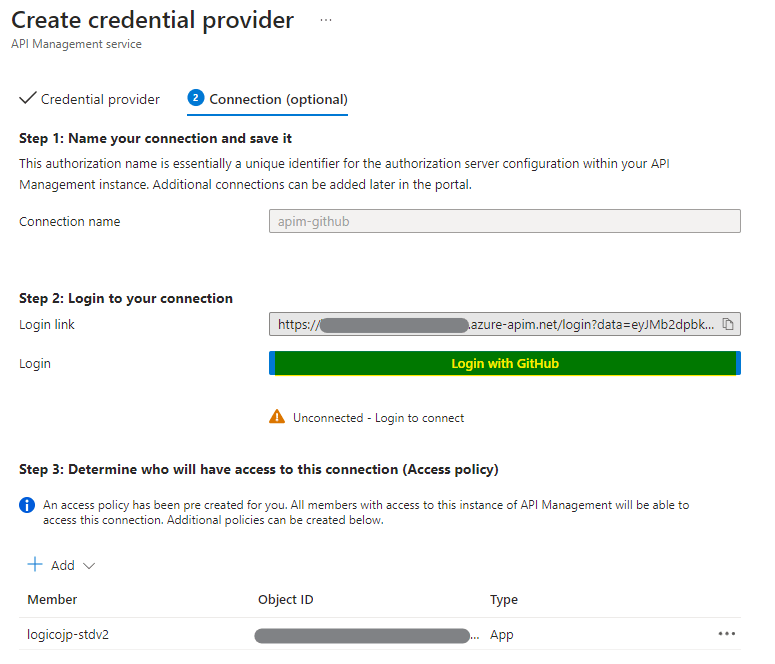Click inside the Login link text field

494,324
